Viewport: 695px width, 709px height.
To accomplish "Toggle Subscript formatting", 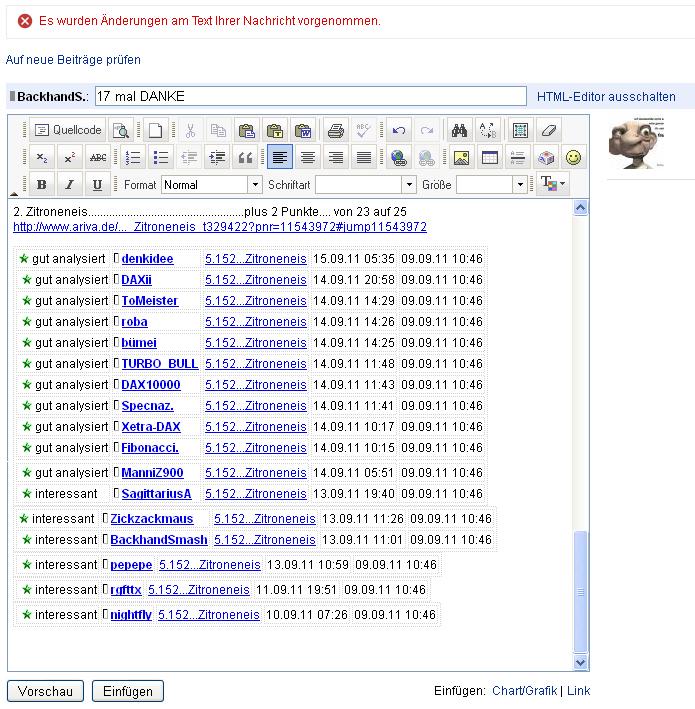I will pos(42,157).
